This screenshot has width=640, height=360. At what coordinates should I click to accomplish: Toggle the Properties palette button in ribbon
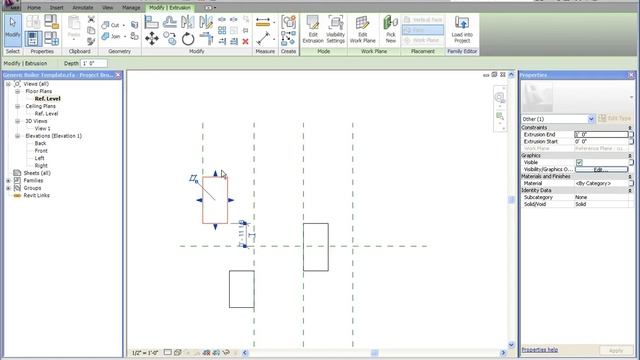coord(33,38)
